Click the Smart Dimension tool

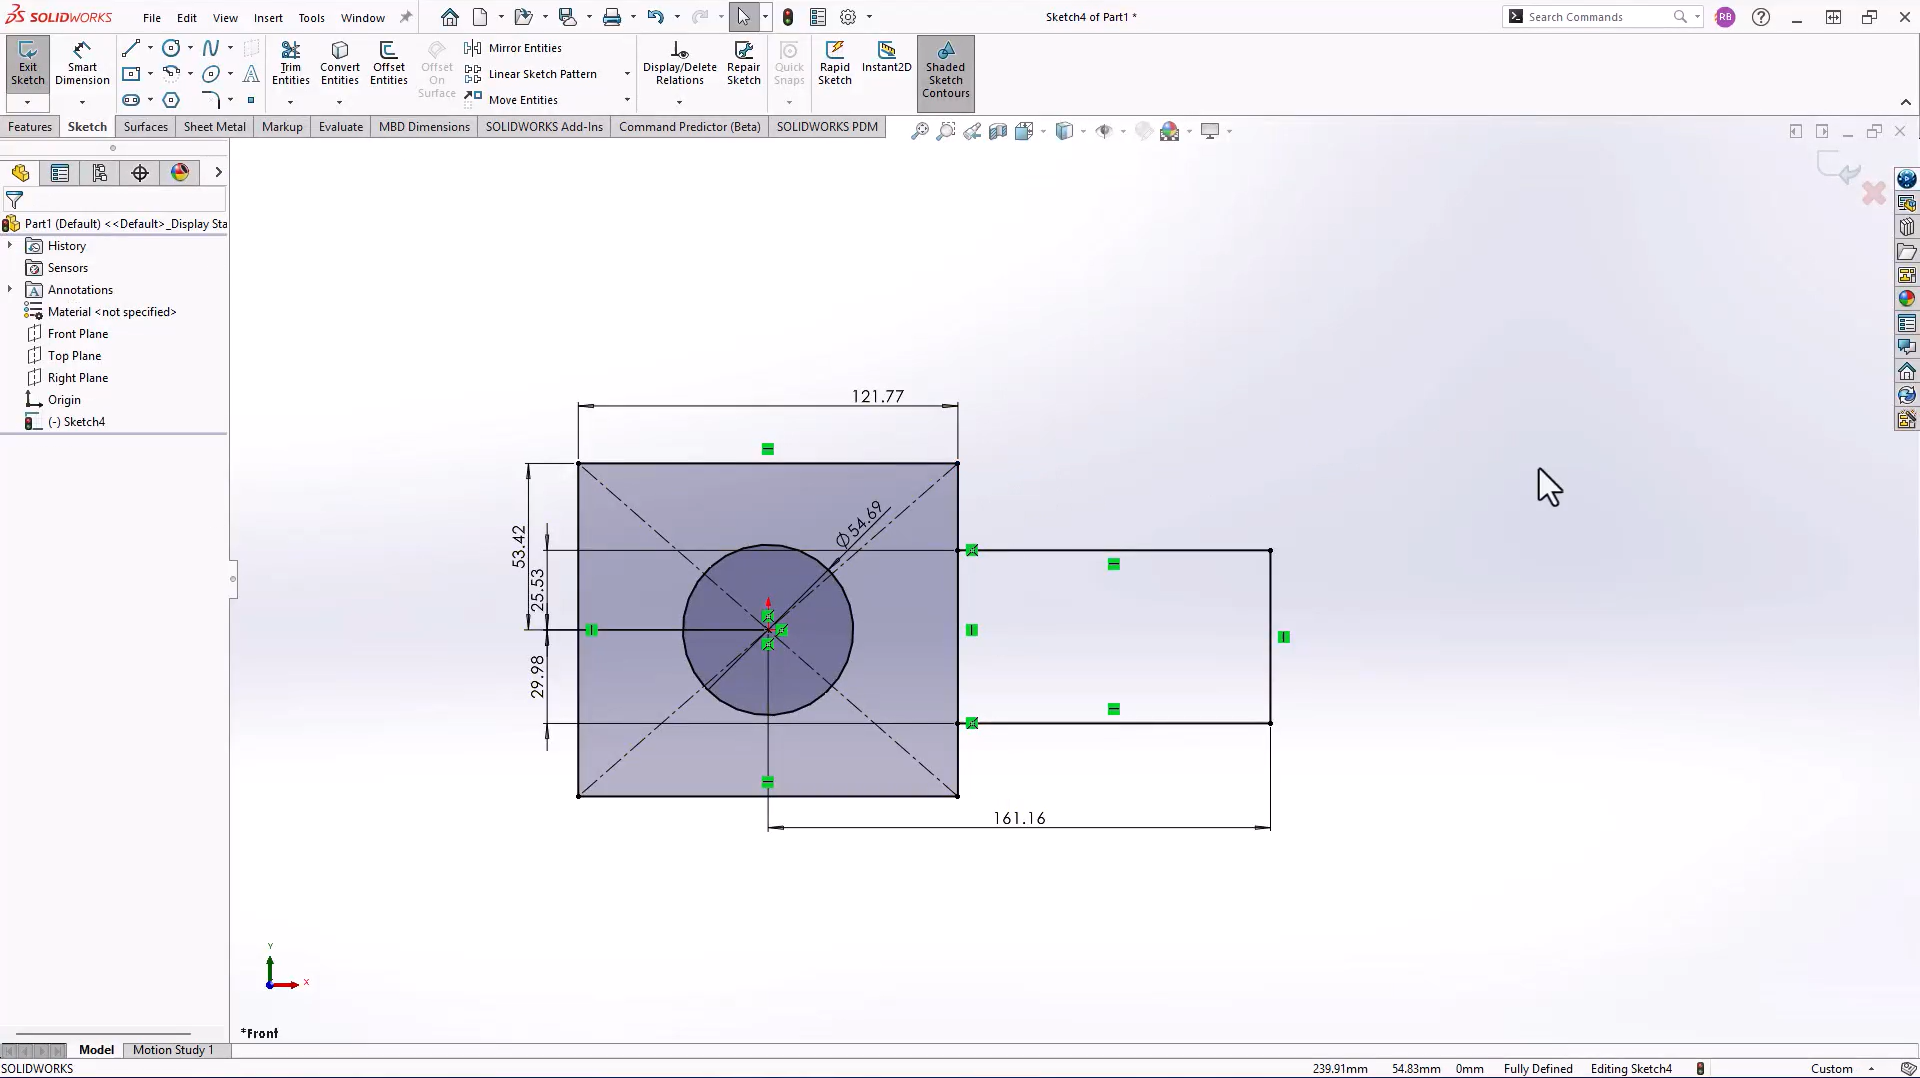(x=82, y=64)
